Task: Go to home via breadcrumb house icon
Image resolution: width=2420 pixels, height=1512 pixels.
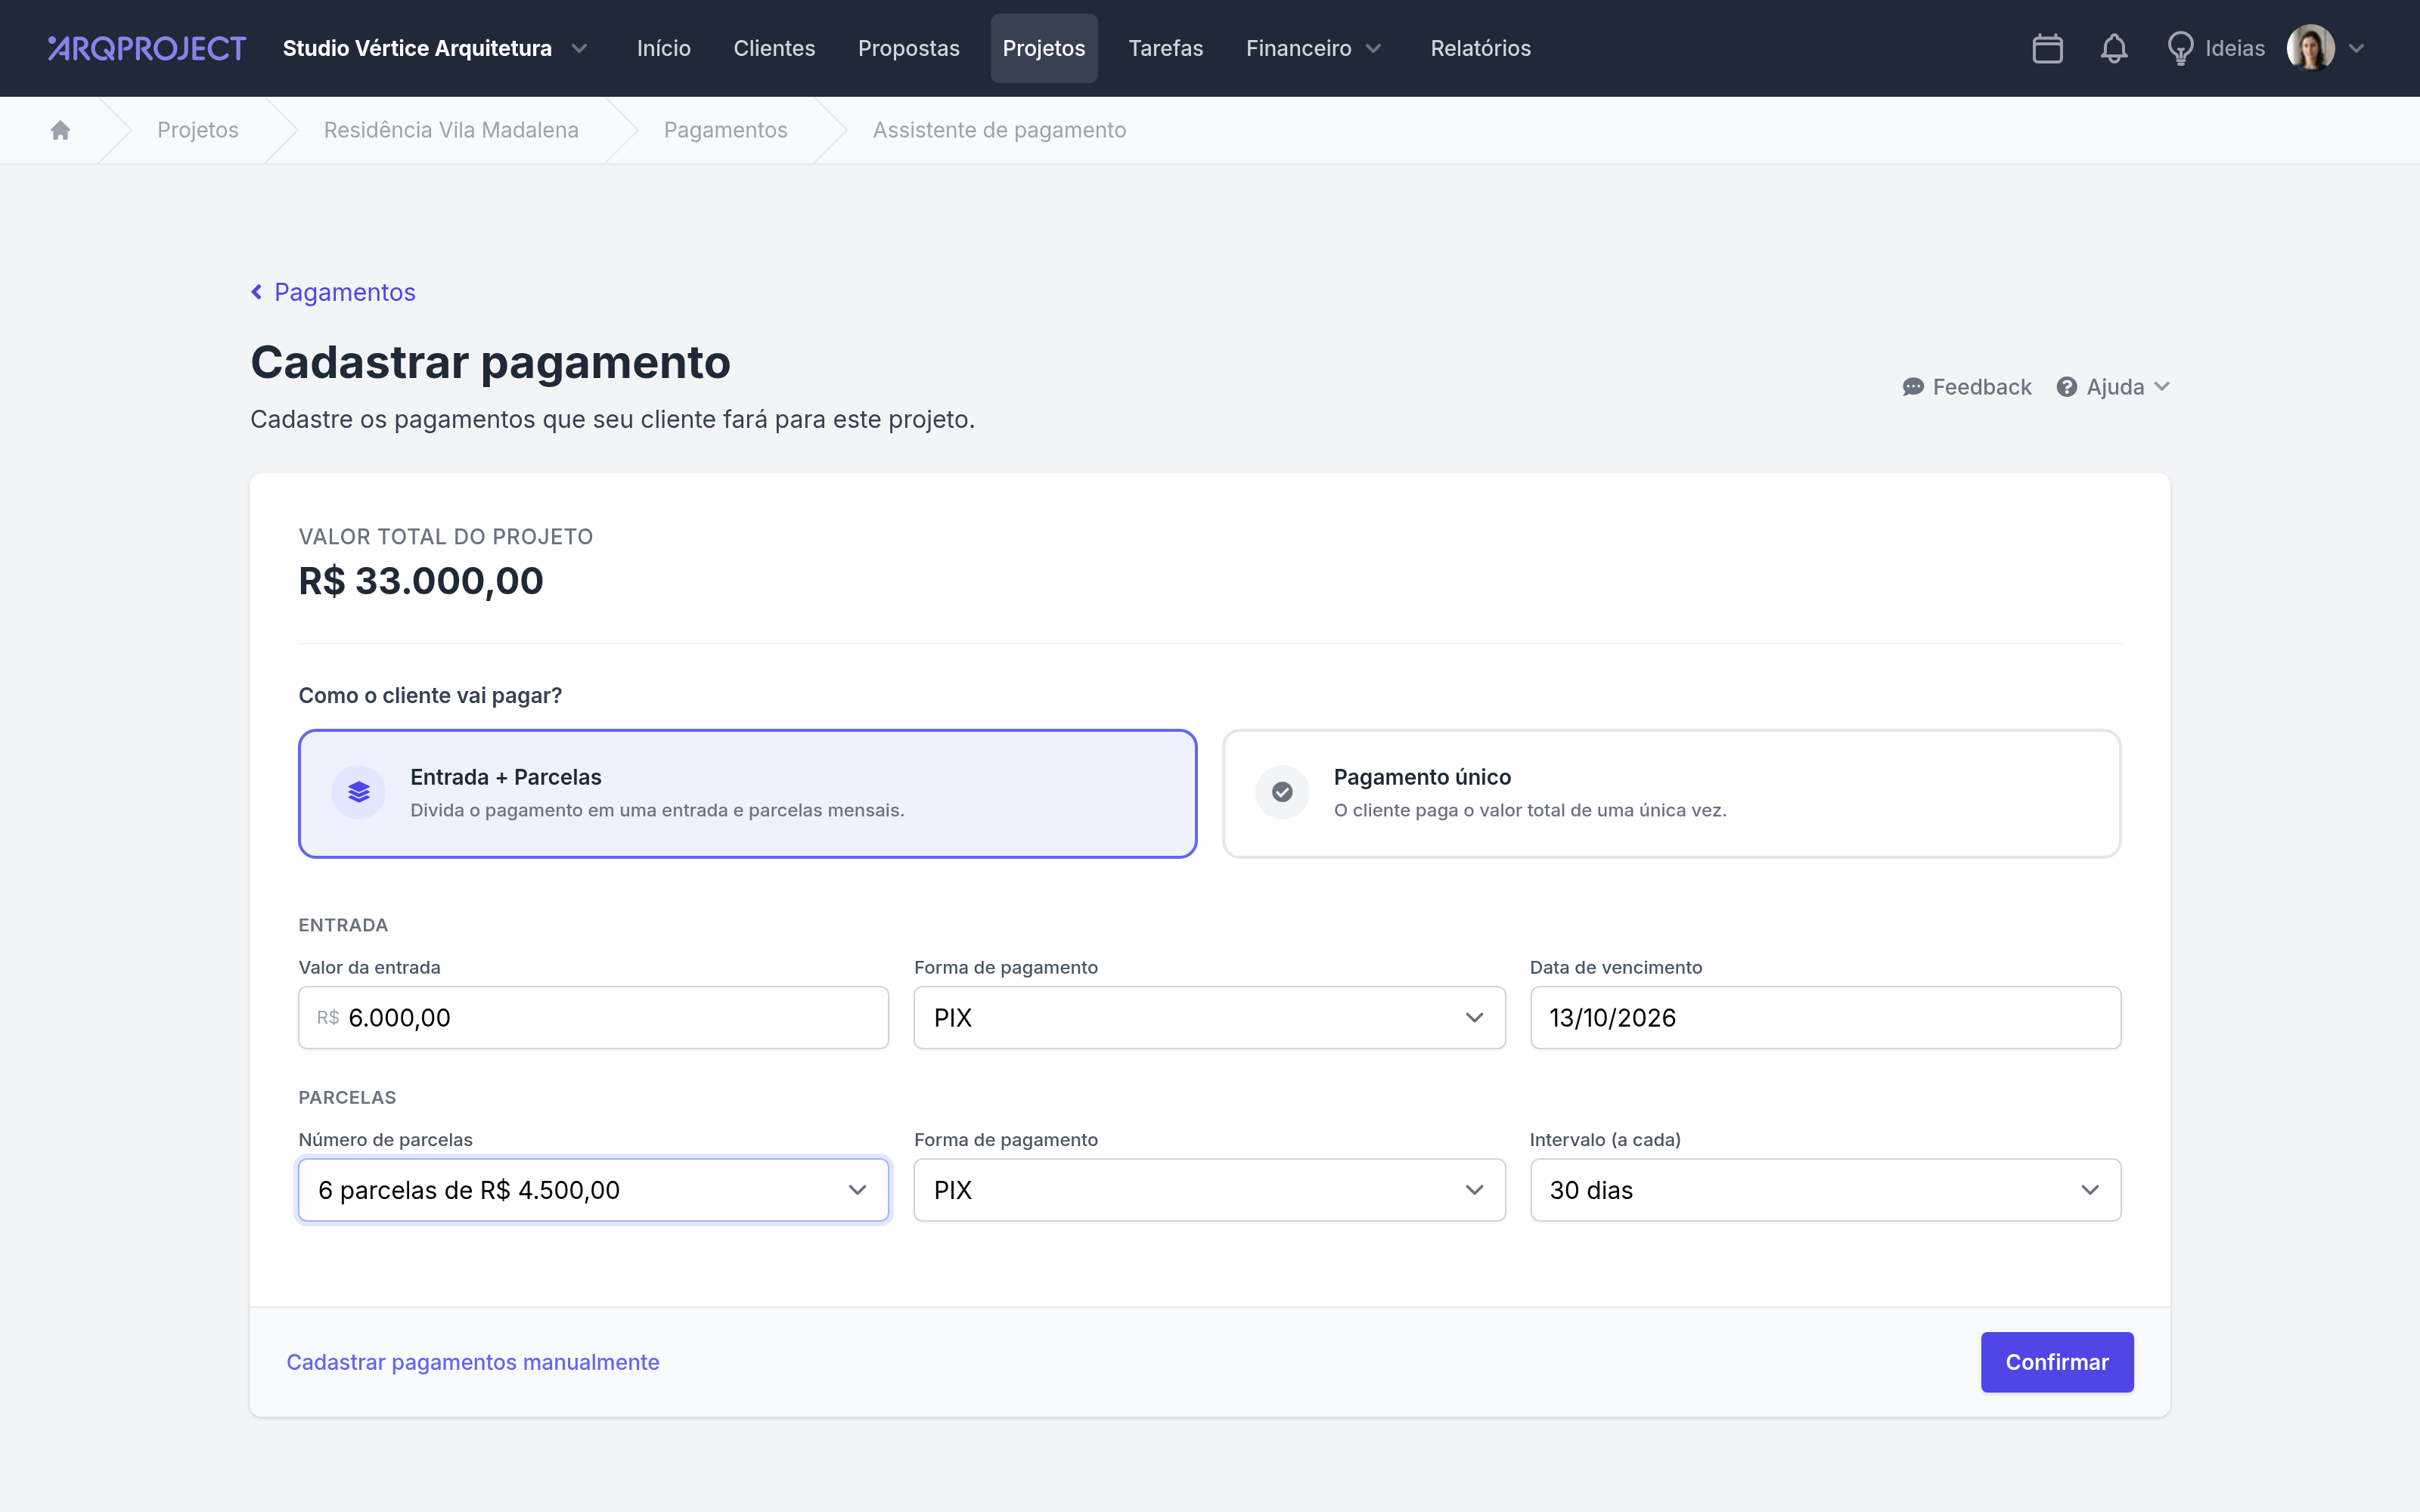Action: coord(60,130)
